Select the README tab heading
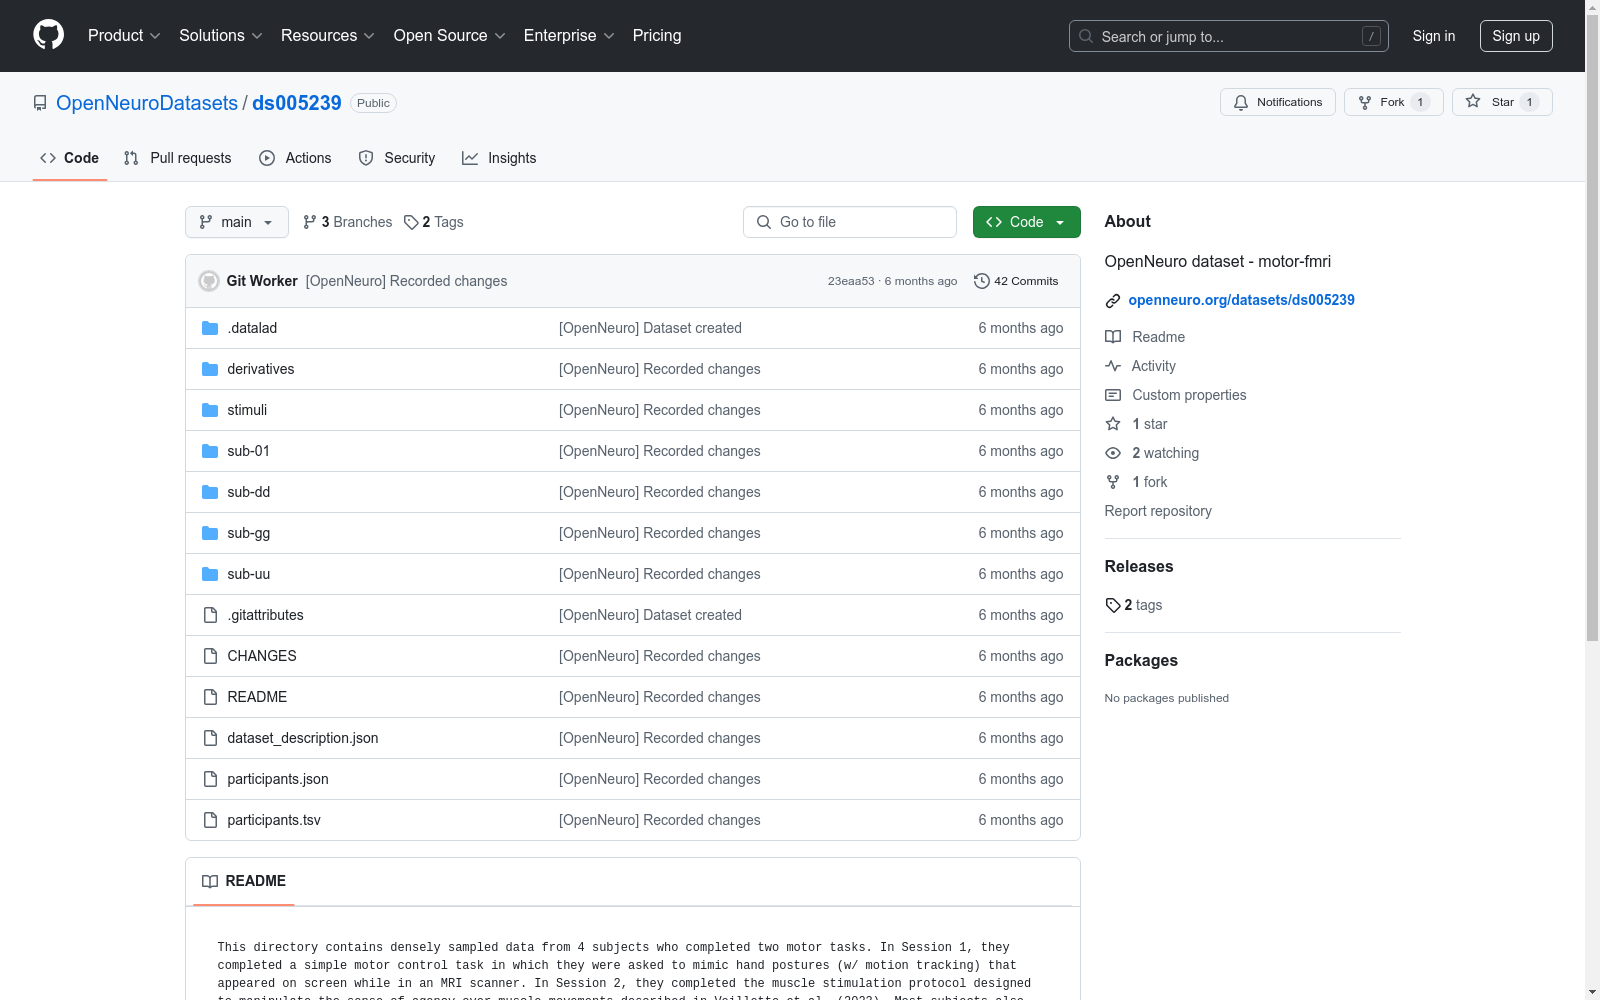Screen dimensions: 1600x1000 pyautogui.click(x=244, y=881)
